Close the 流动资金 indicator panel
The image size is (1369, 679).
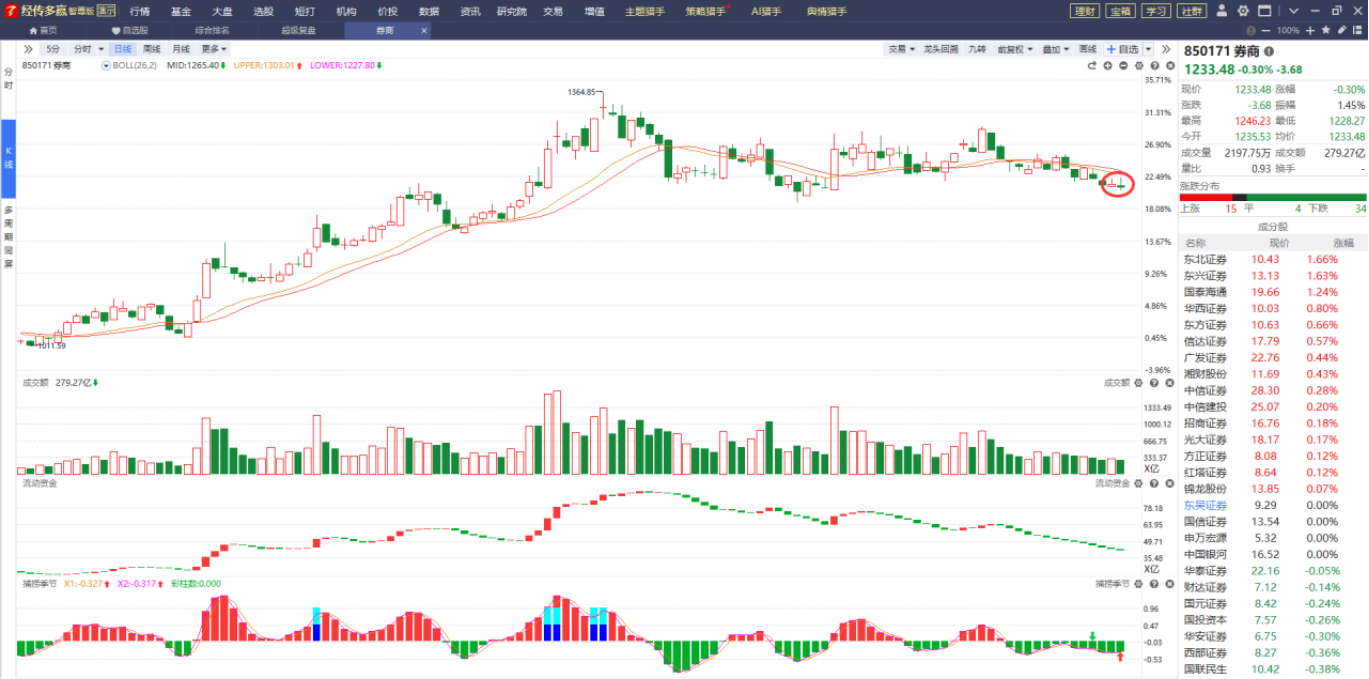click(1167, 483)
